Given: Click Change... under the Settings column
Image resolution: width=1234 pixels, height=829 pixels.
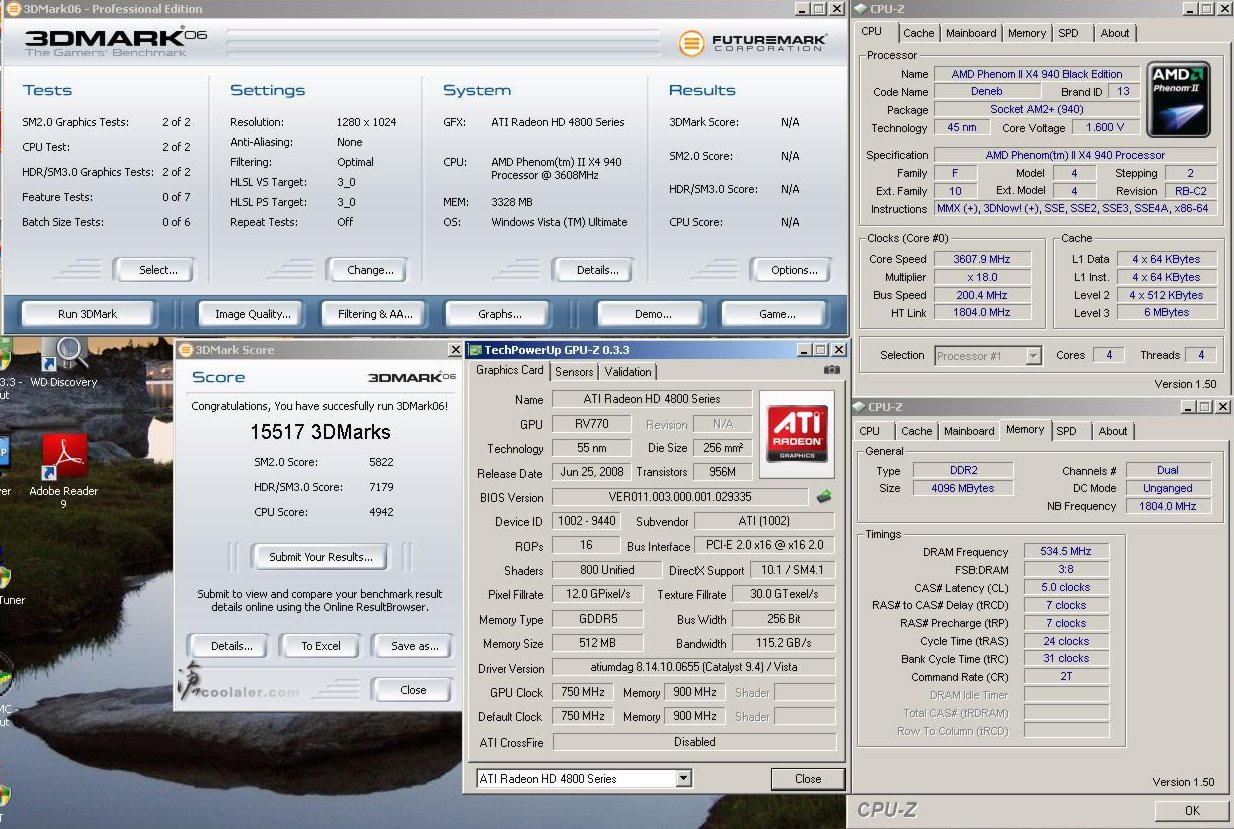Looking at the screenshot, I should click(x=370, y=270).
